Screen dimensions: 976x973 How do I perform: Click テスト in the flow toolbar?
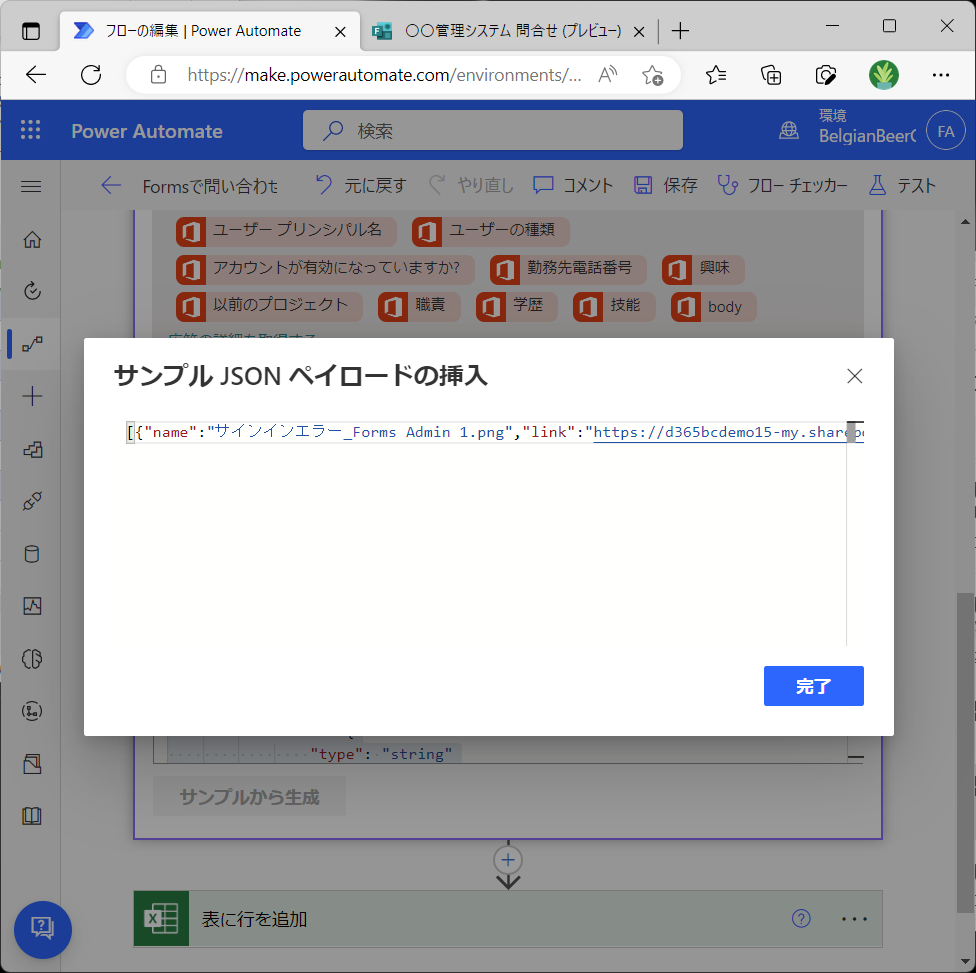click(902, 186)
